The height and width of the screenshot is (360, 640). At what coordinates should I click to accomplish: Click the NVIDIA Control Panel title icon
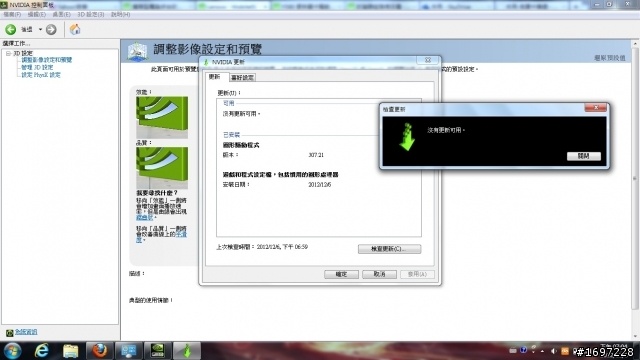(x=4, y=5)
